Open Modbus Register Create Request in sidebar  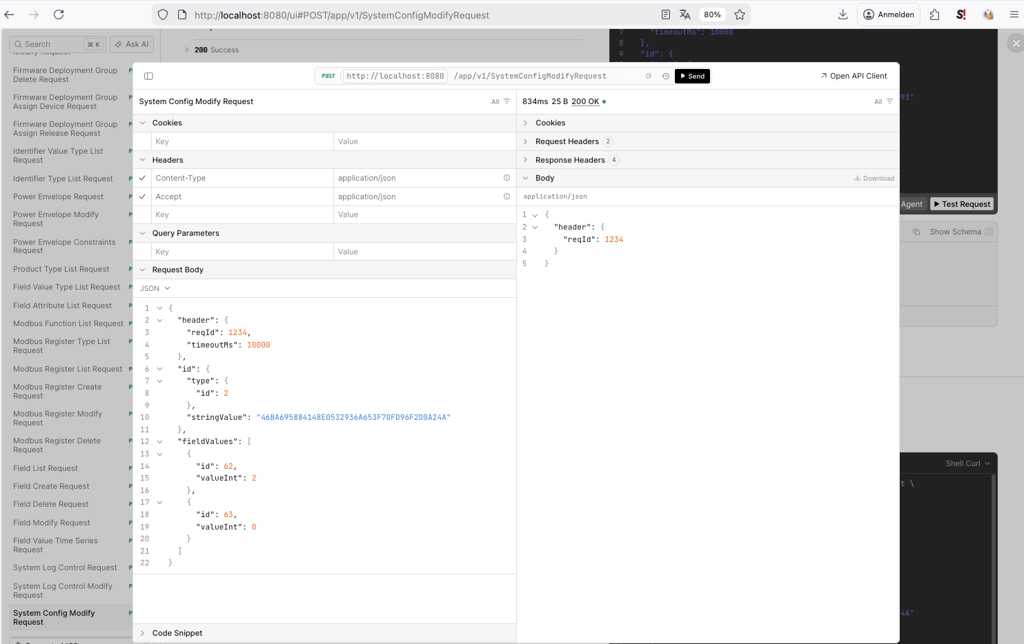57,392
